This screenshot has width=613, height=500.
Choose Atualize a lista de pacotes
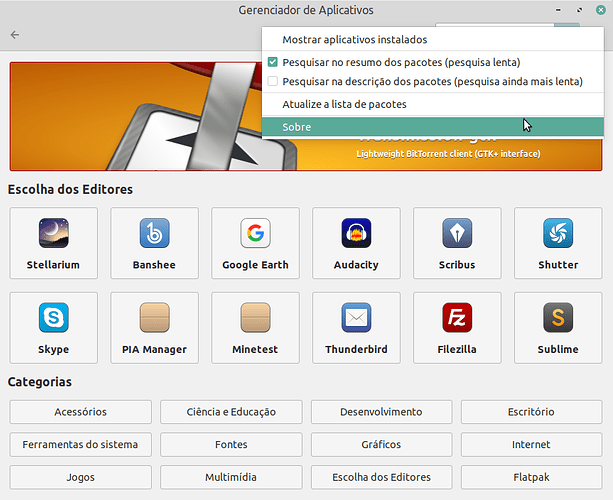(433, 104)
